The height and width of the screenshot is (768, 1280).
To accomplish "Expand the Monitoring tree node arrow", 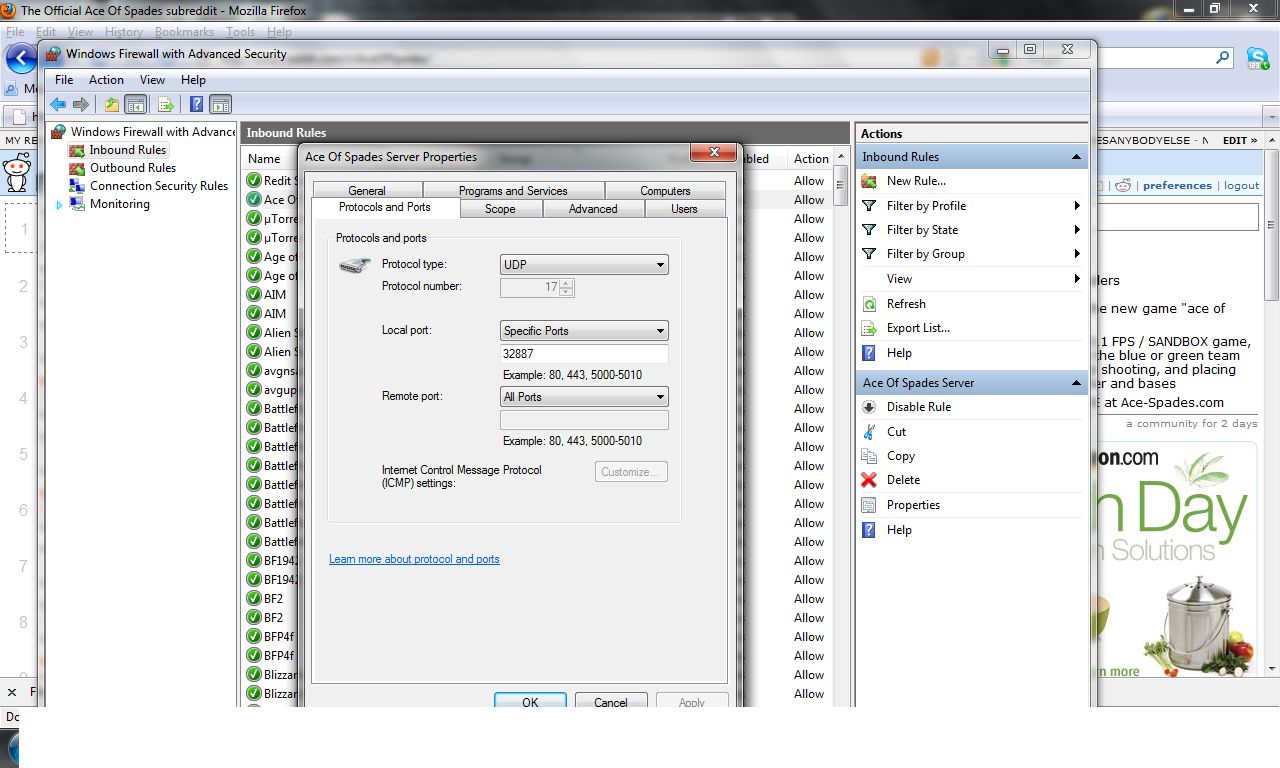I will coord(59,205).
